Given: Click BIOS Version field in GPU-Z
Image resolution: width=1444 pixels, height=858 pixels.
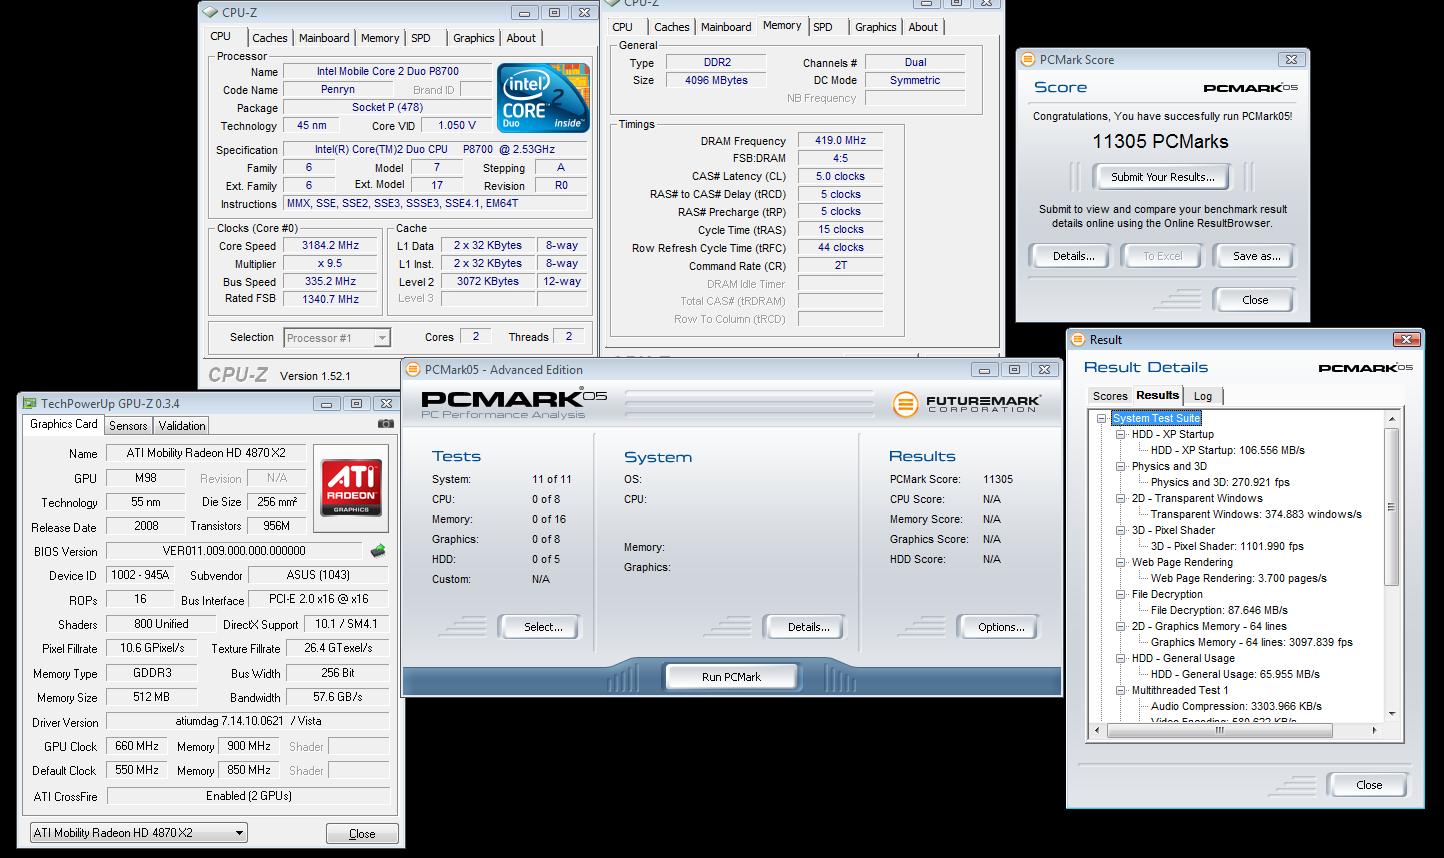Looking at the screenshot, I should (234, 551).
